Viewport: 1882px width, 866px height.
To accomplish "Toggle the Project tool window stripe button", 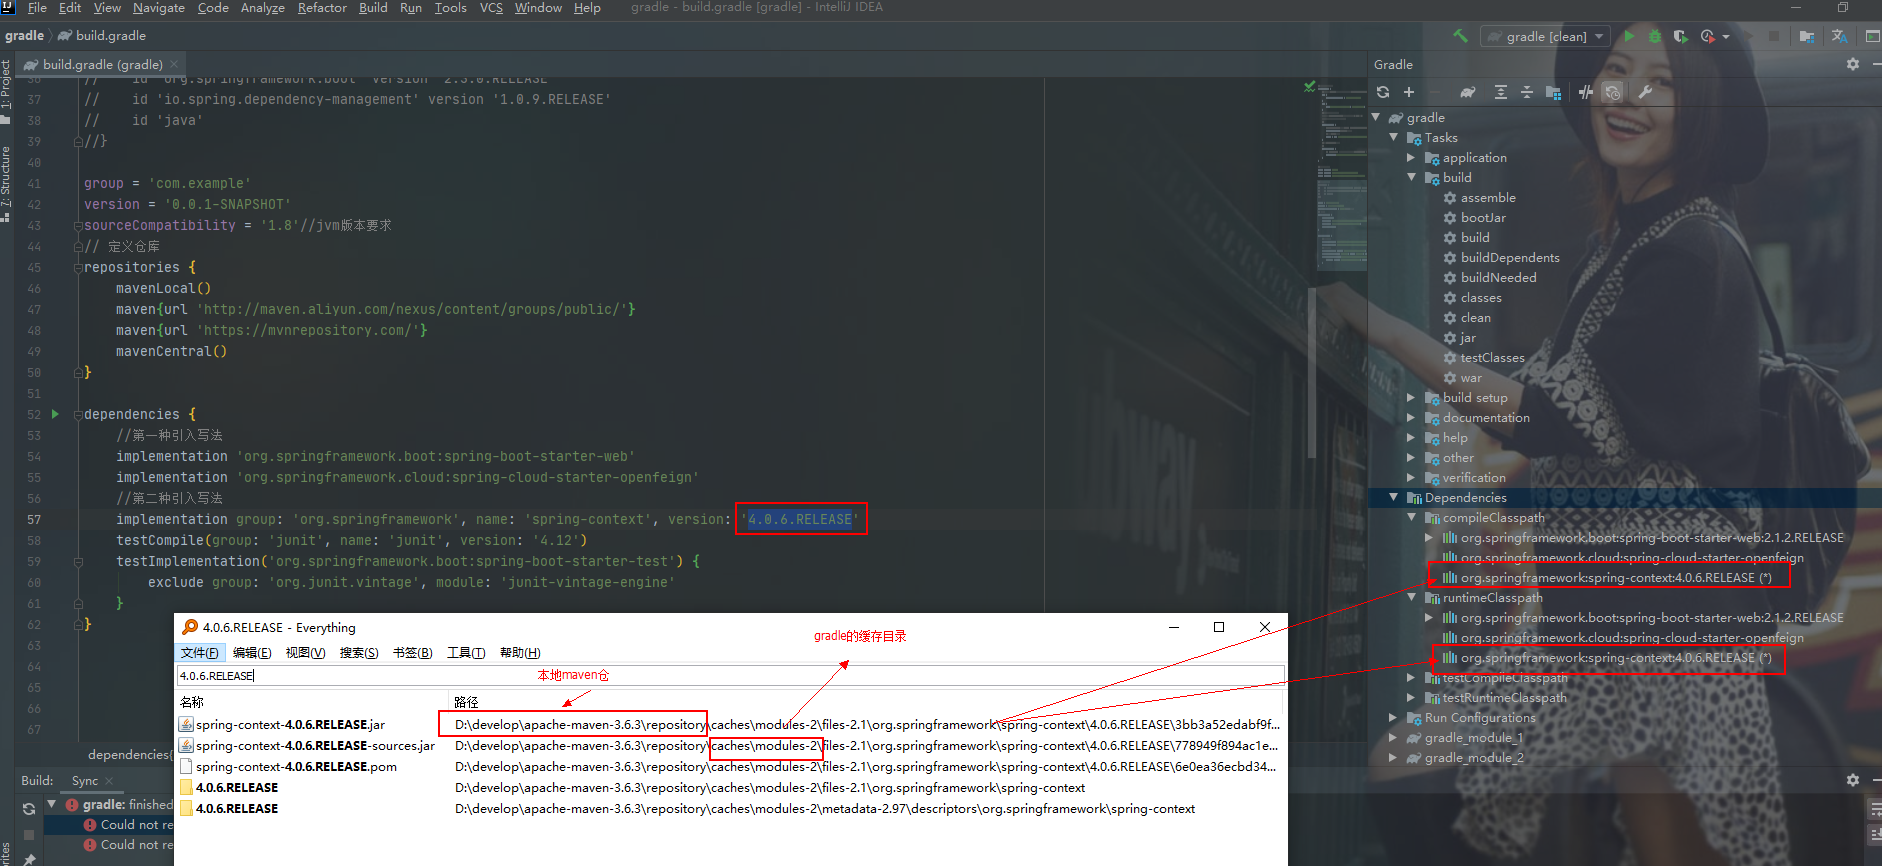I will 6,91.
